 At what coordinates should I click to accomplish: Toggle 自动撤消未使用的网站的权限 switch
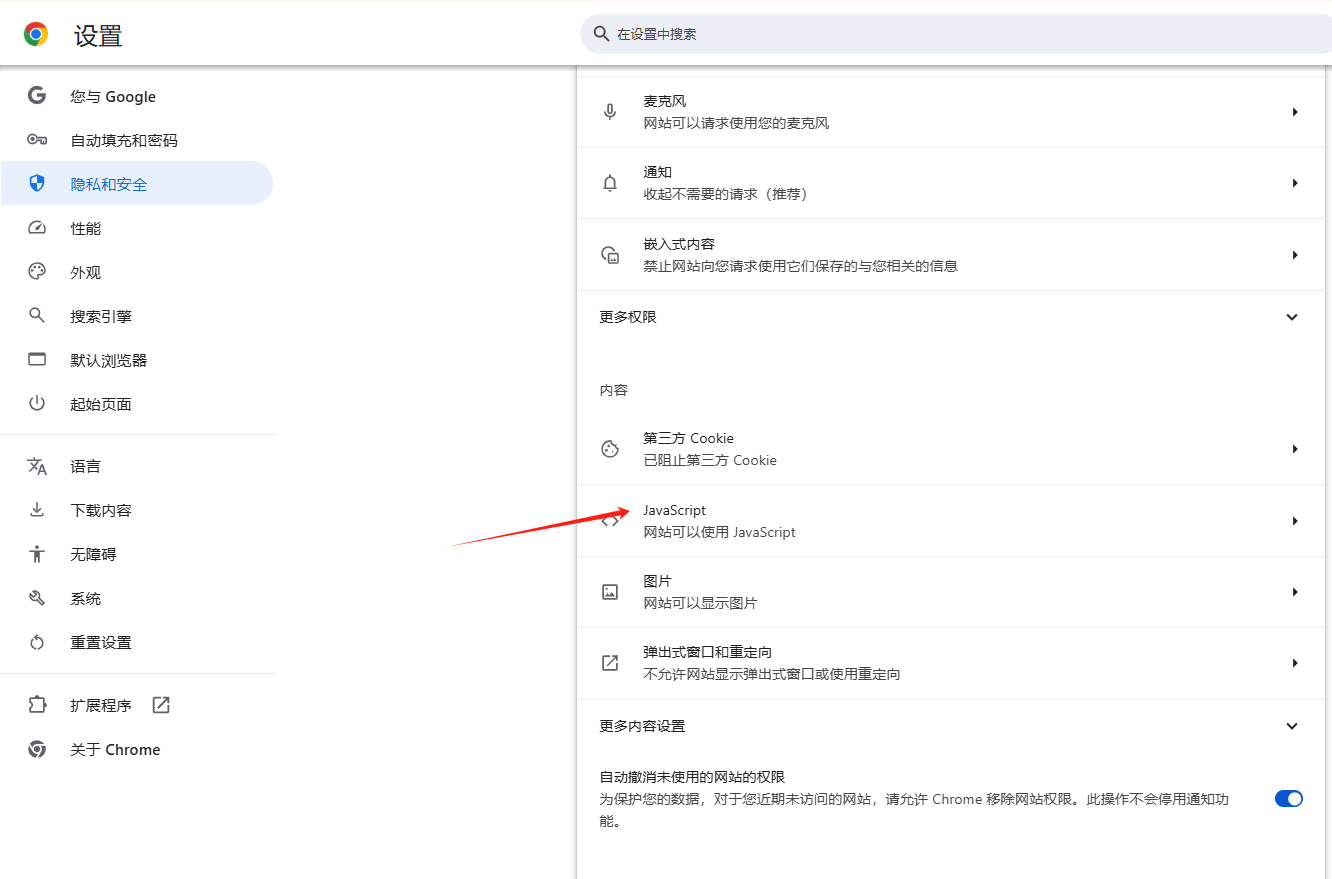point(1289,799)
